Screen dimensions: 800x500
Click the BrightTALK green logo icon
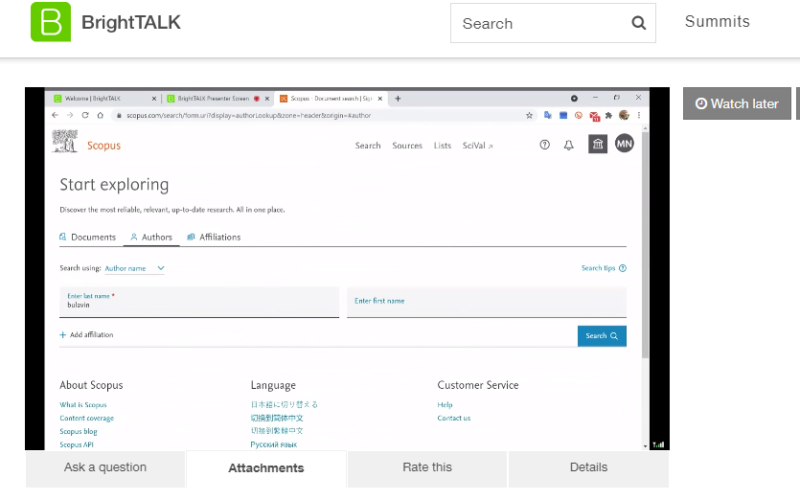coord(51,22)
